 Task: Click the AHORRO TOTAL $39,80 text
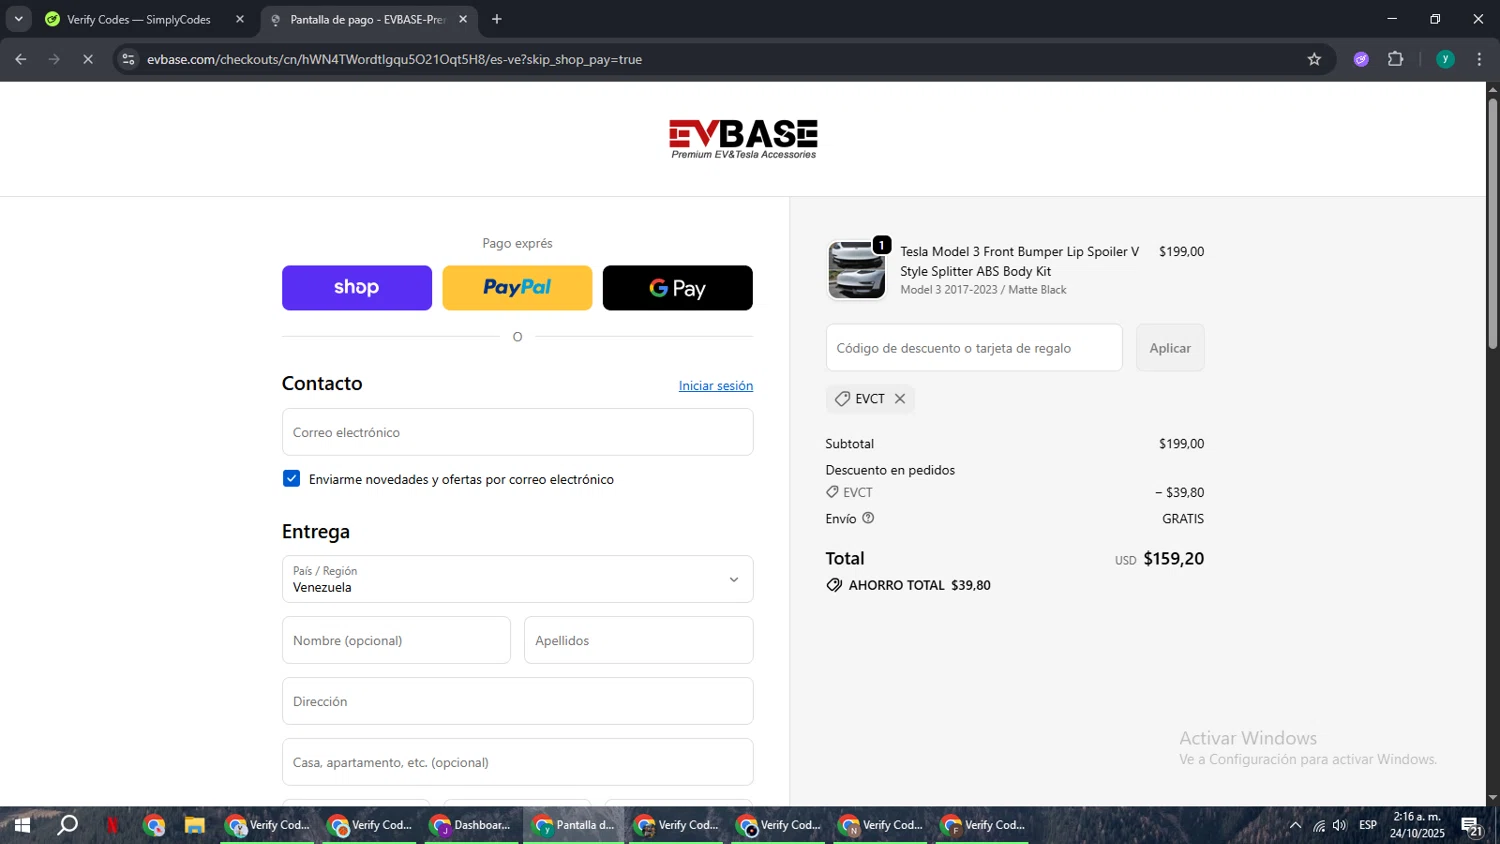point(919,585)
